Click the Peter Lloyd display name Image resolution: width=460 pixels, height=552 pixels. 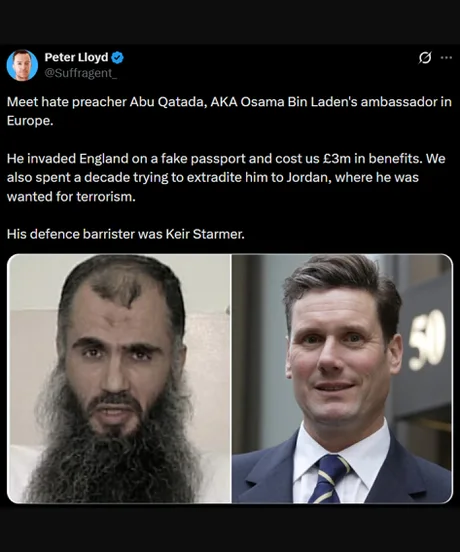[76, 57]
